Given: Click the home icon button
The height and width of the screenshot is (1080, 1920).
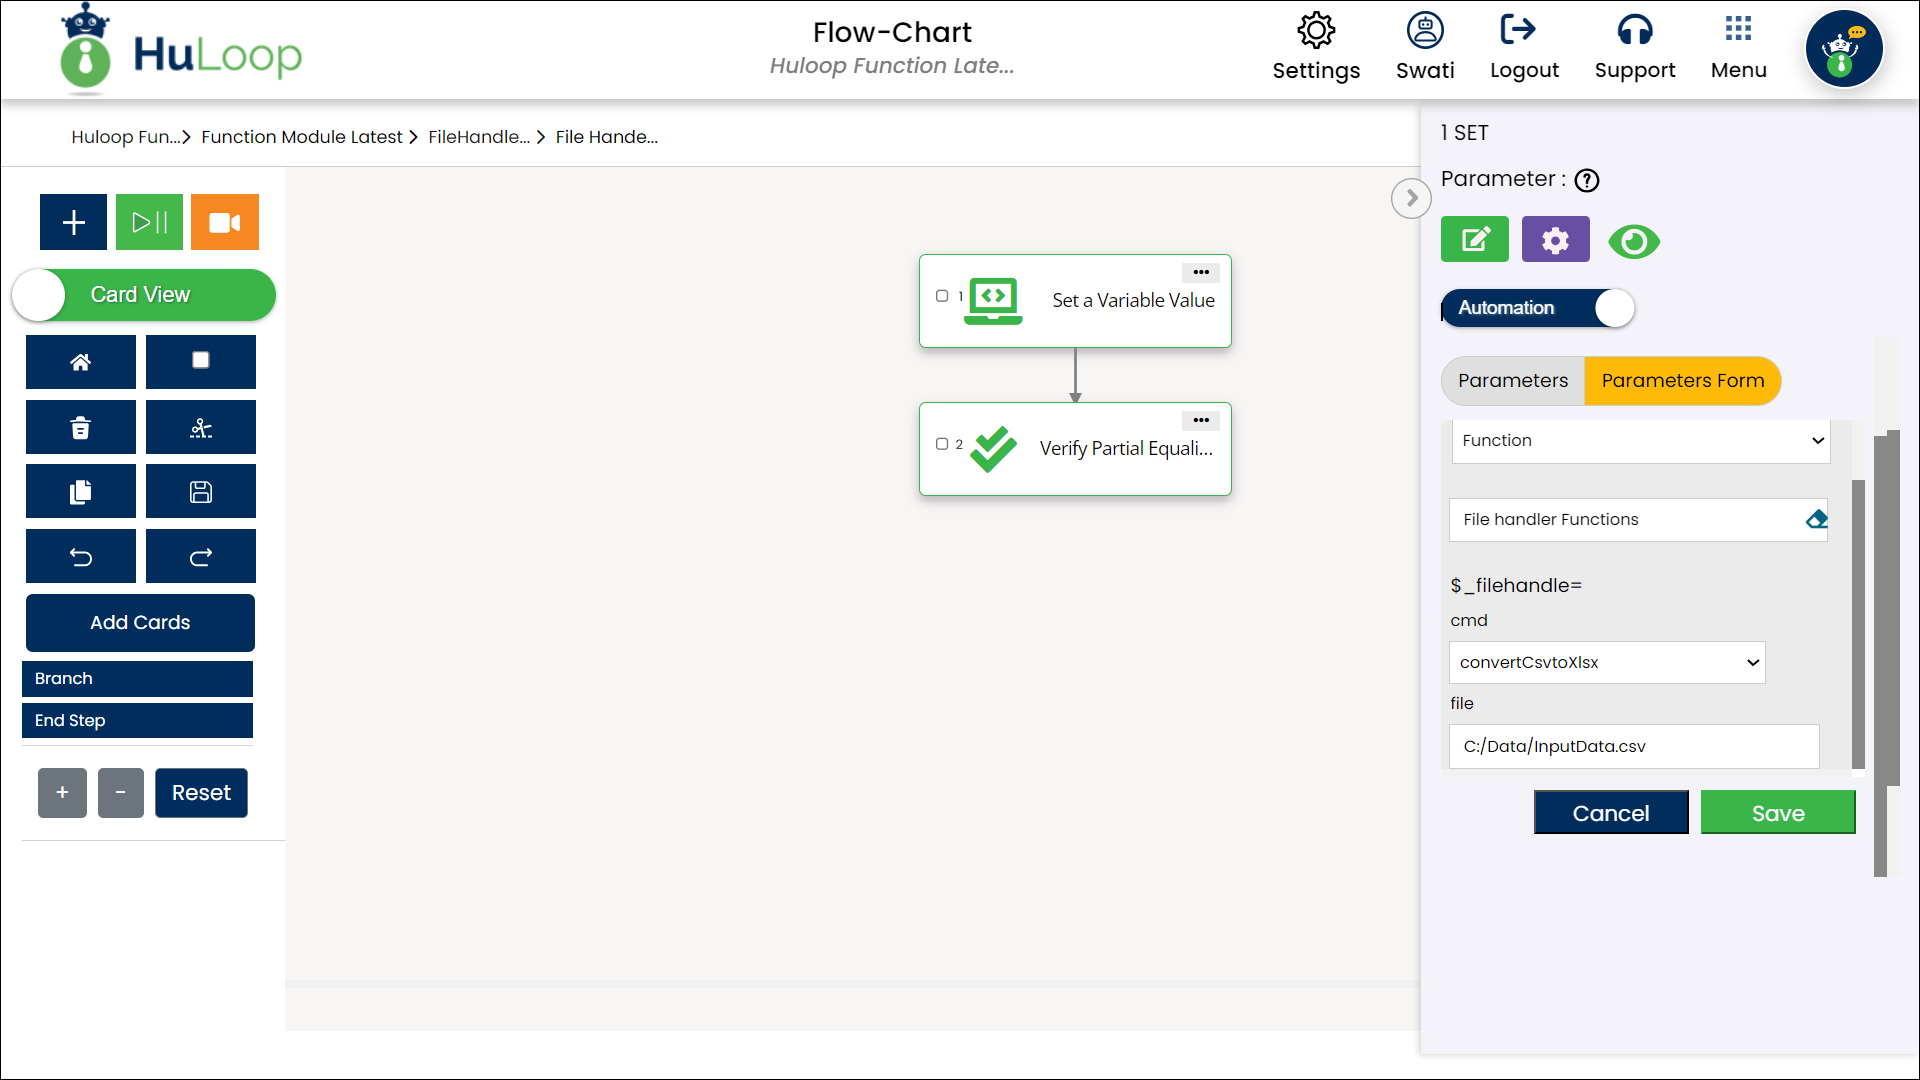Looking at the screenshot, I should (81, 362).
